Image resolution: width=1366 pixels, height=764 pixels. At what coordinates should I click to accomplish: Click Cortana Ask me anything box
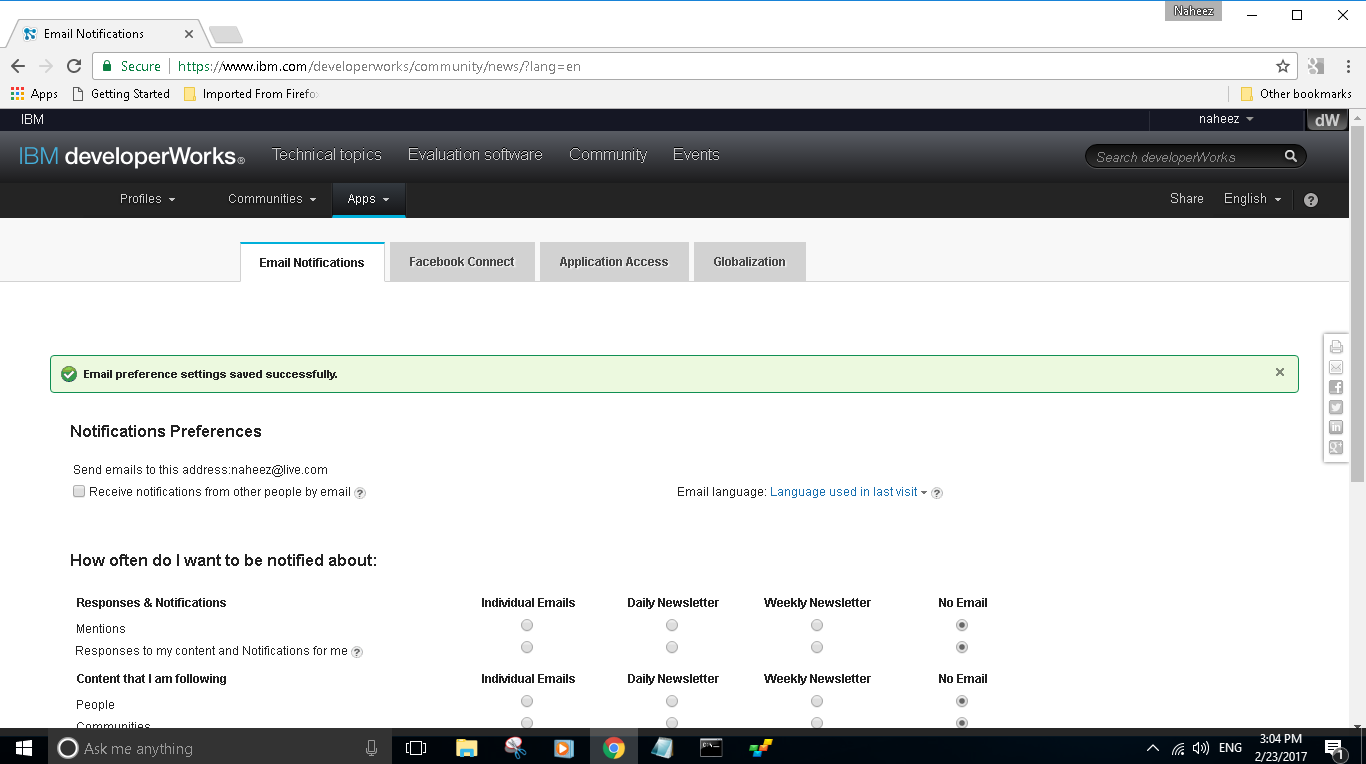tap(218, 748)
